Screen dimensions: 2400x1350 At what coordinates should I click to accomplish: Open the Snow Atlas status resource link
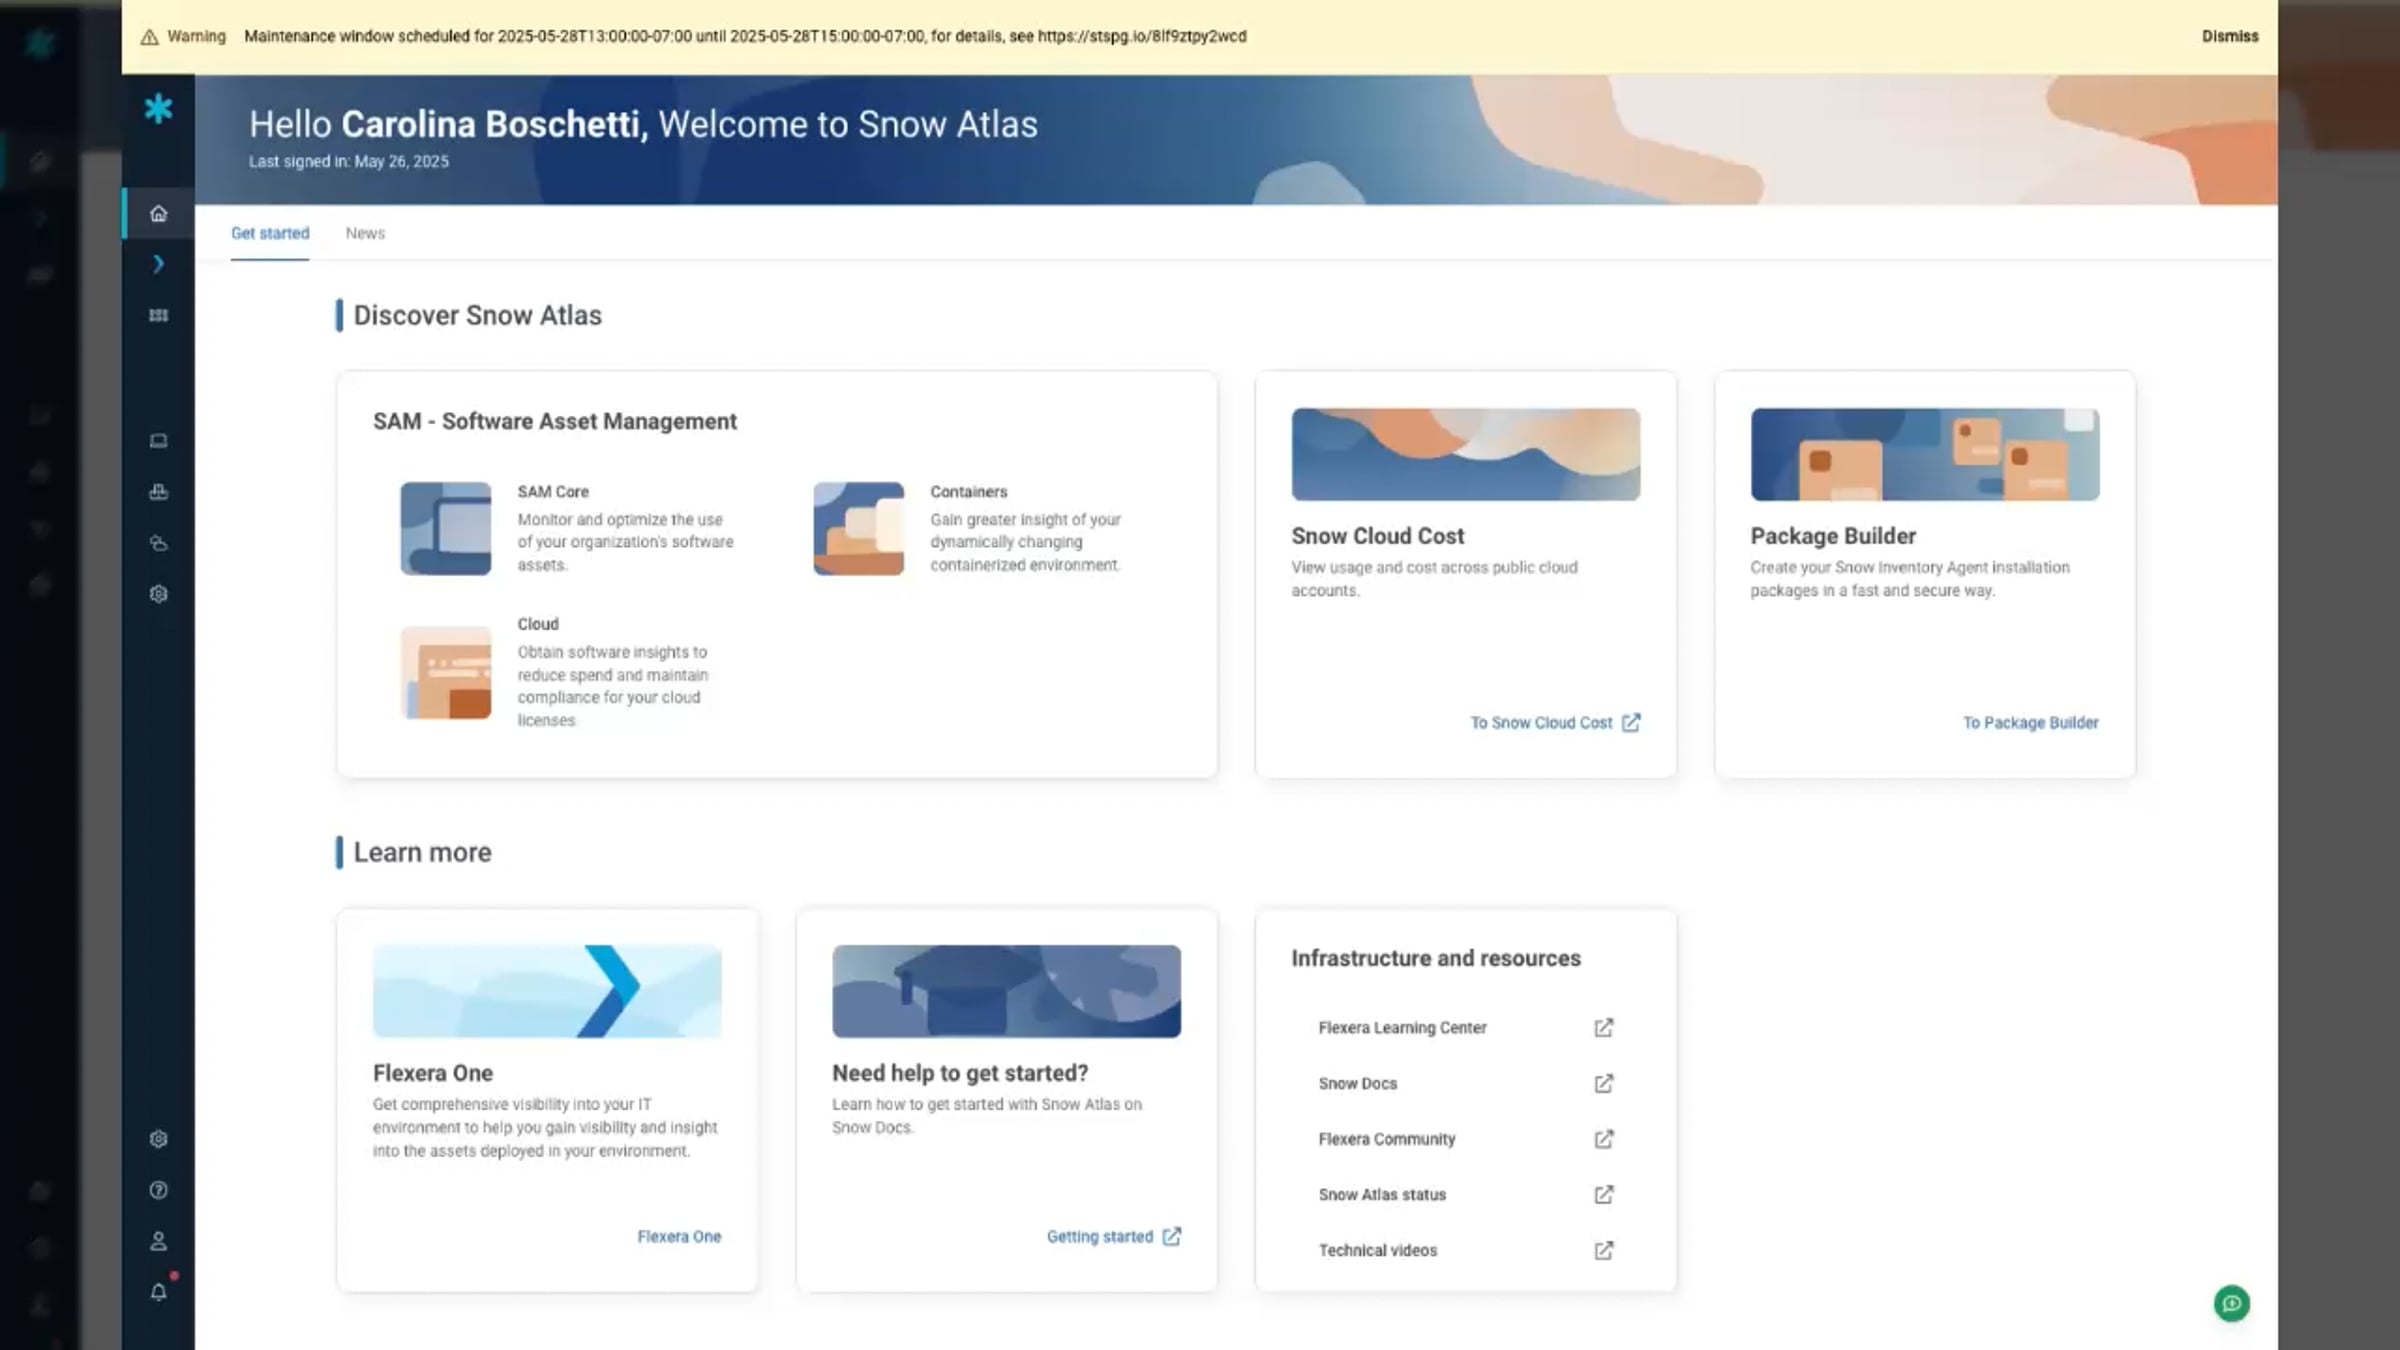click(x=1465, y=1194)
